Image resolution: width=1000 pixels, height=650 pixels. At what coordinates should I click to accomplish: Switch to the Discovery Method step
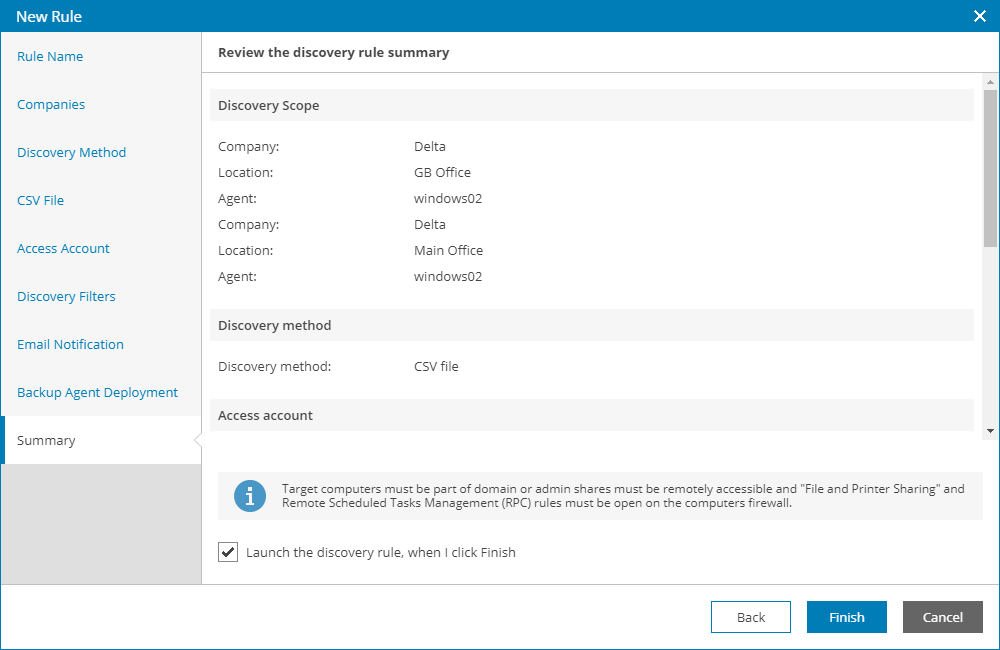[x=72, y=153]
